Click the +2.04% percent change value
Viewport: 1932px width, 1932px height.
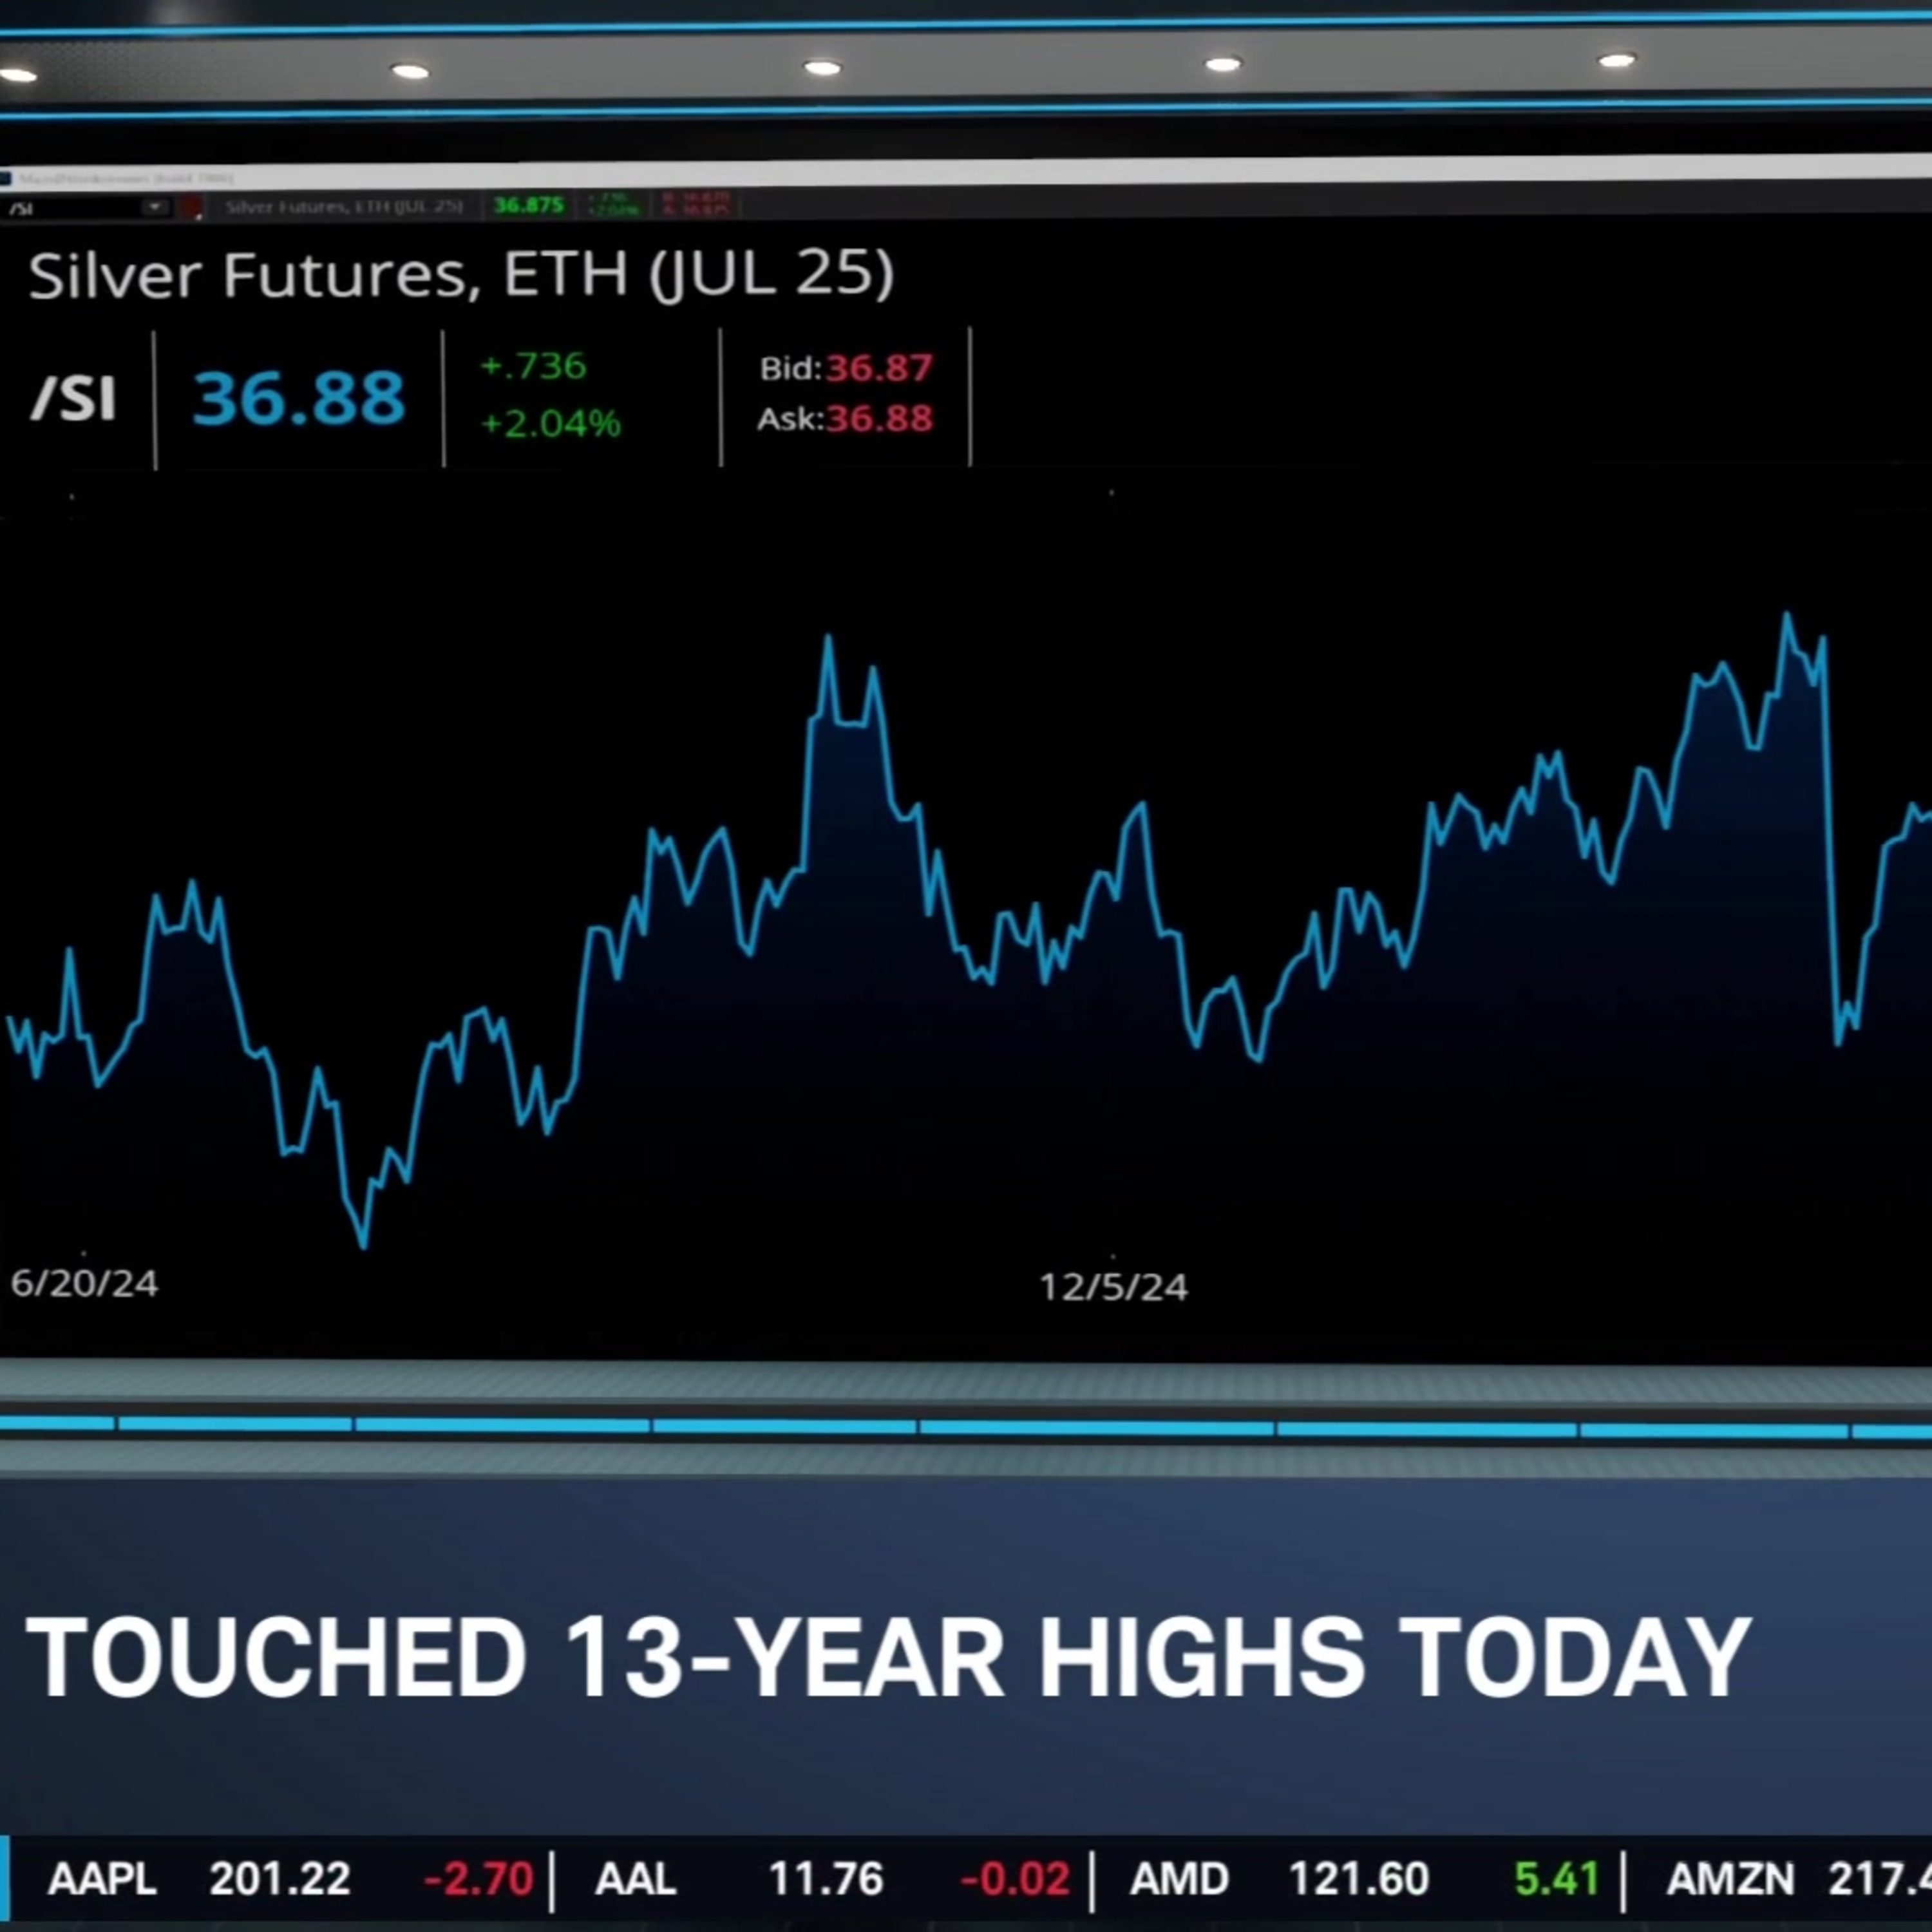[551, 424]
